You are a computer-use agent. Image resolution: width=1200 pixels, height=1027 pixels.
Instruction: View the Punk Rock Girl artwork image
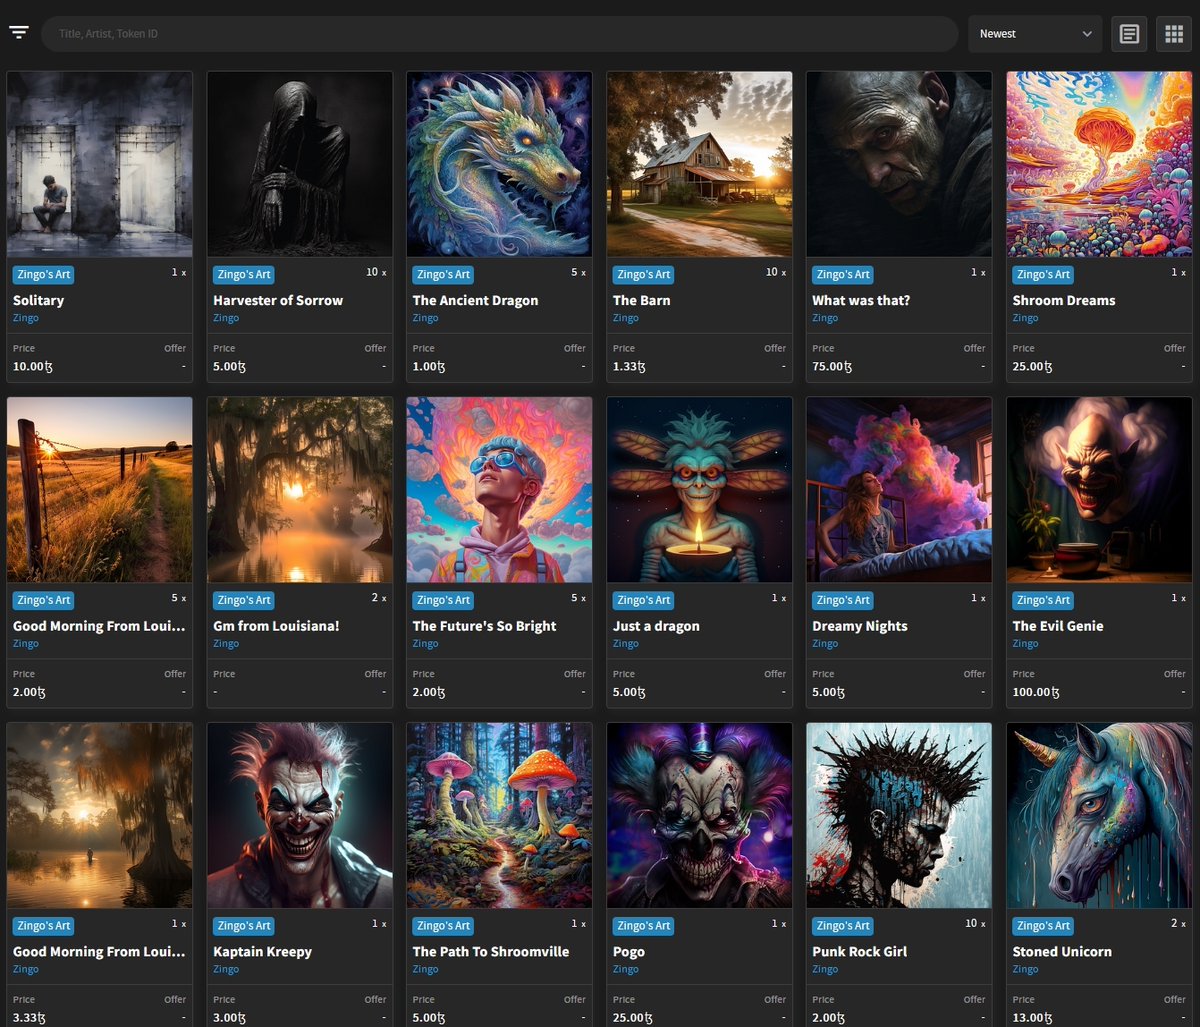coord(900,816)
